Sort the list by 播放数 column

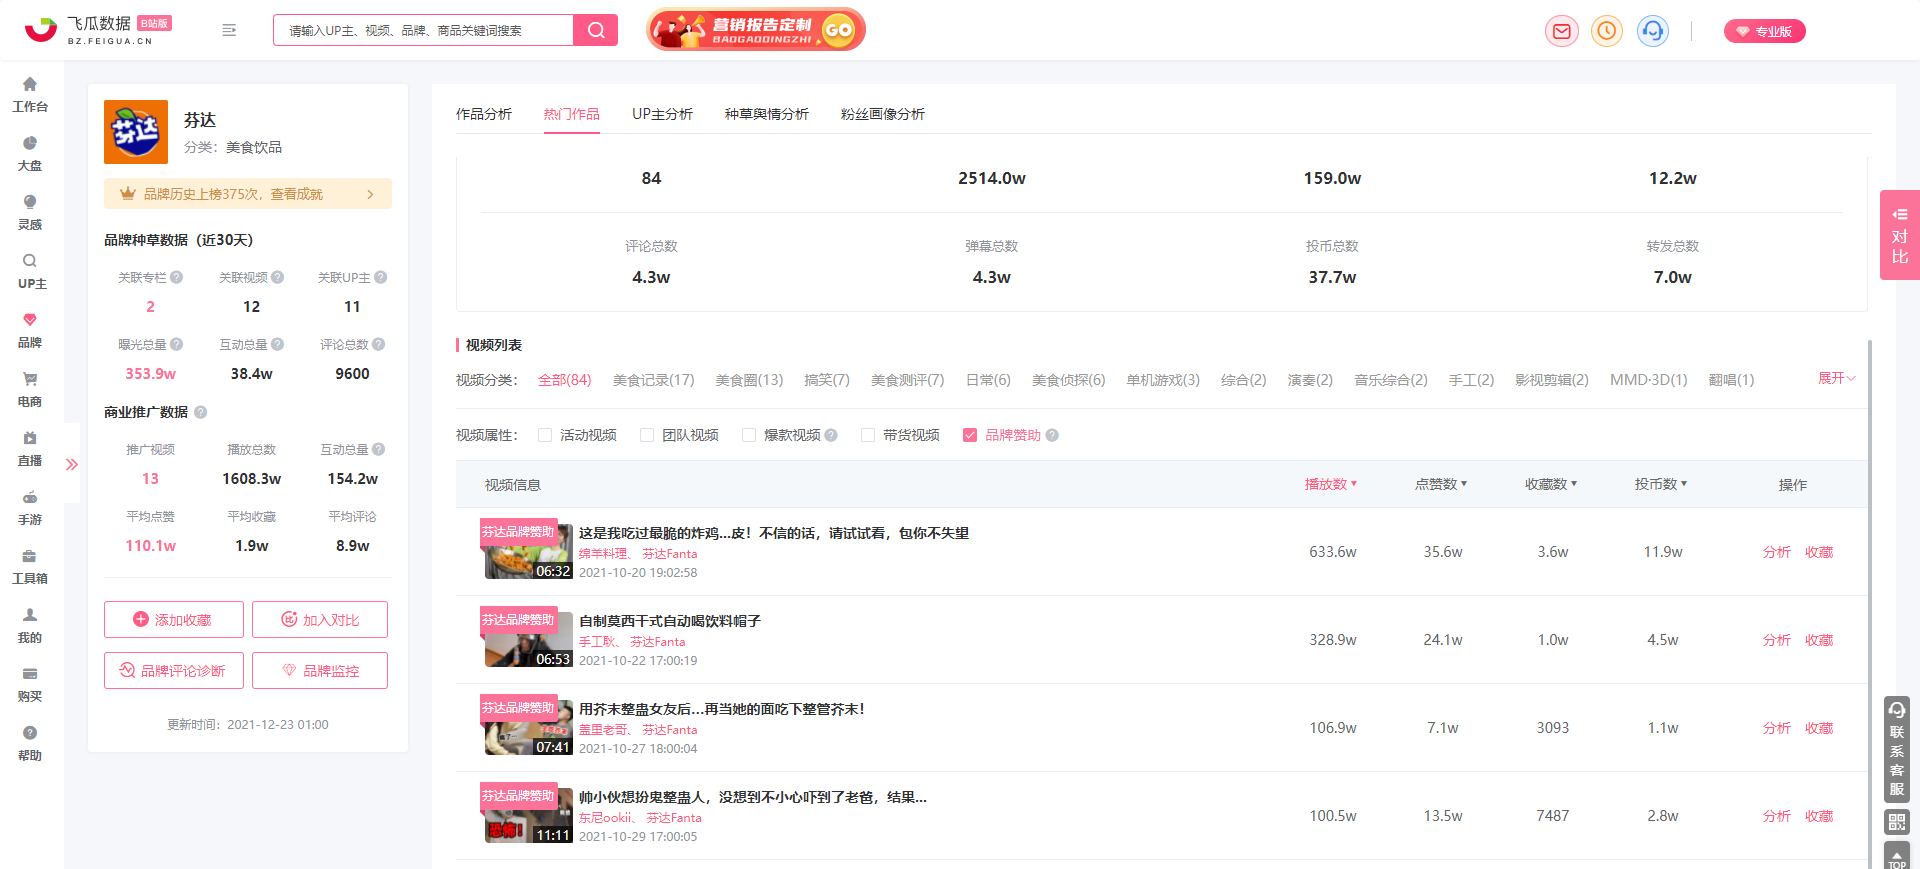[1331, 484]
